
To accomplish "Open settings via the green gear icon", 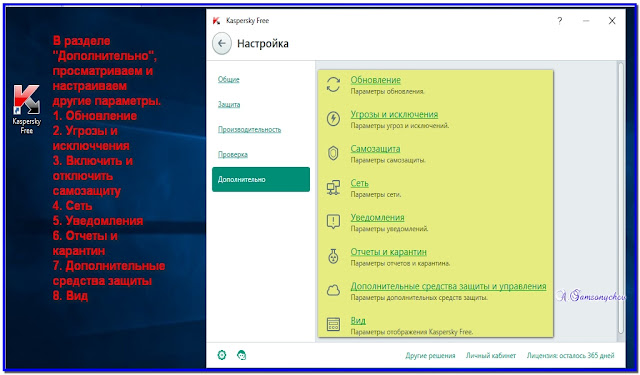I will pos(222,355).
